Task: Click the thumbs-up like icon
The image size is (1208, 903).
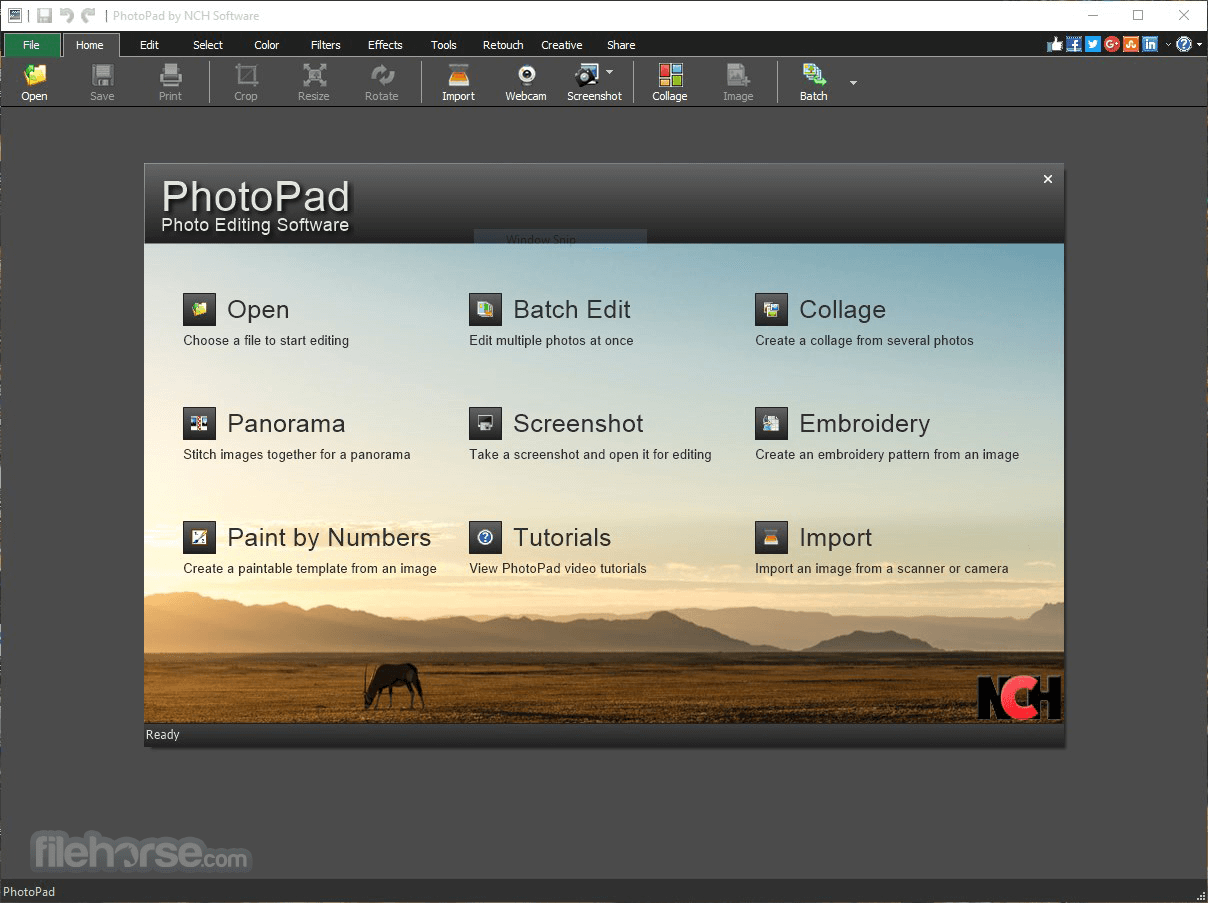Action: click(1055, 44)
